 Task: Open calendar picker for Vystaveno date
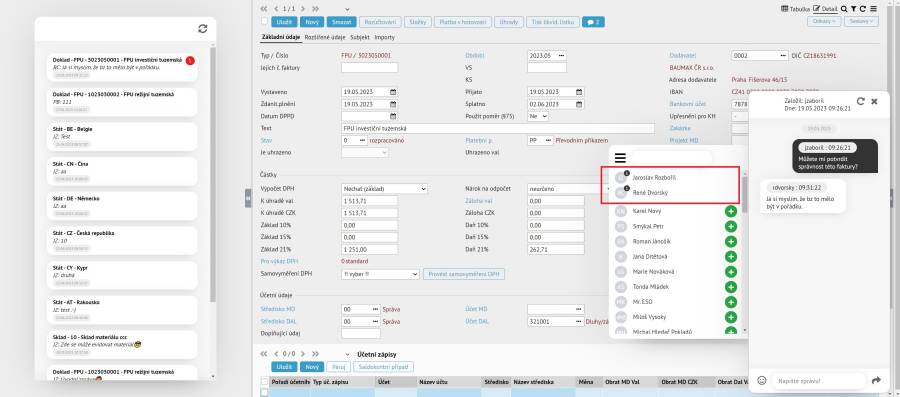click(393, 92)
